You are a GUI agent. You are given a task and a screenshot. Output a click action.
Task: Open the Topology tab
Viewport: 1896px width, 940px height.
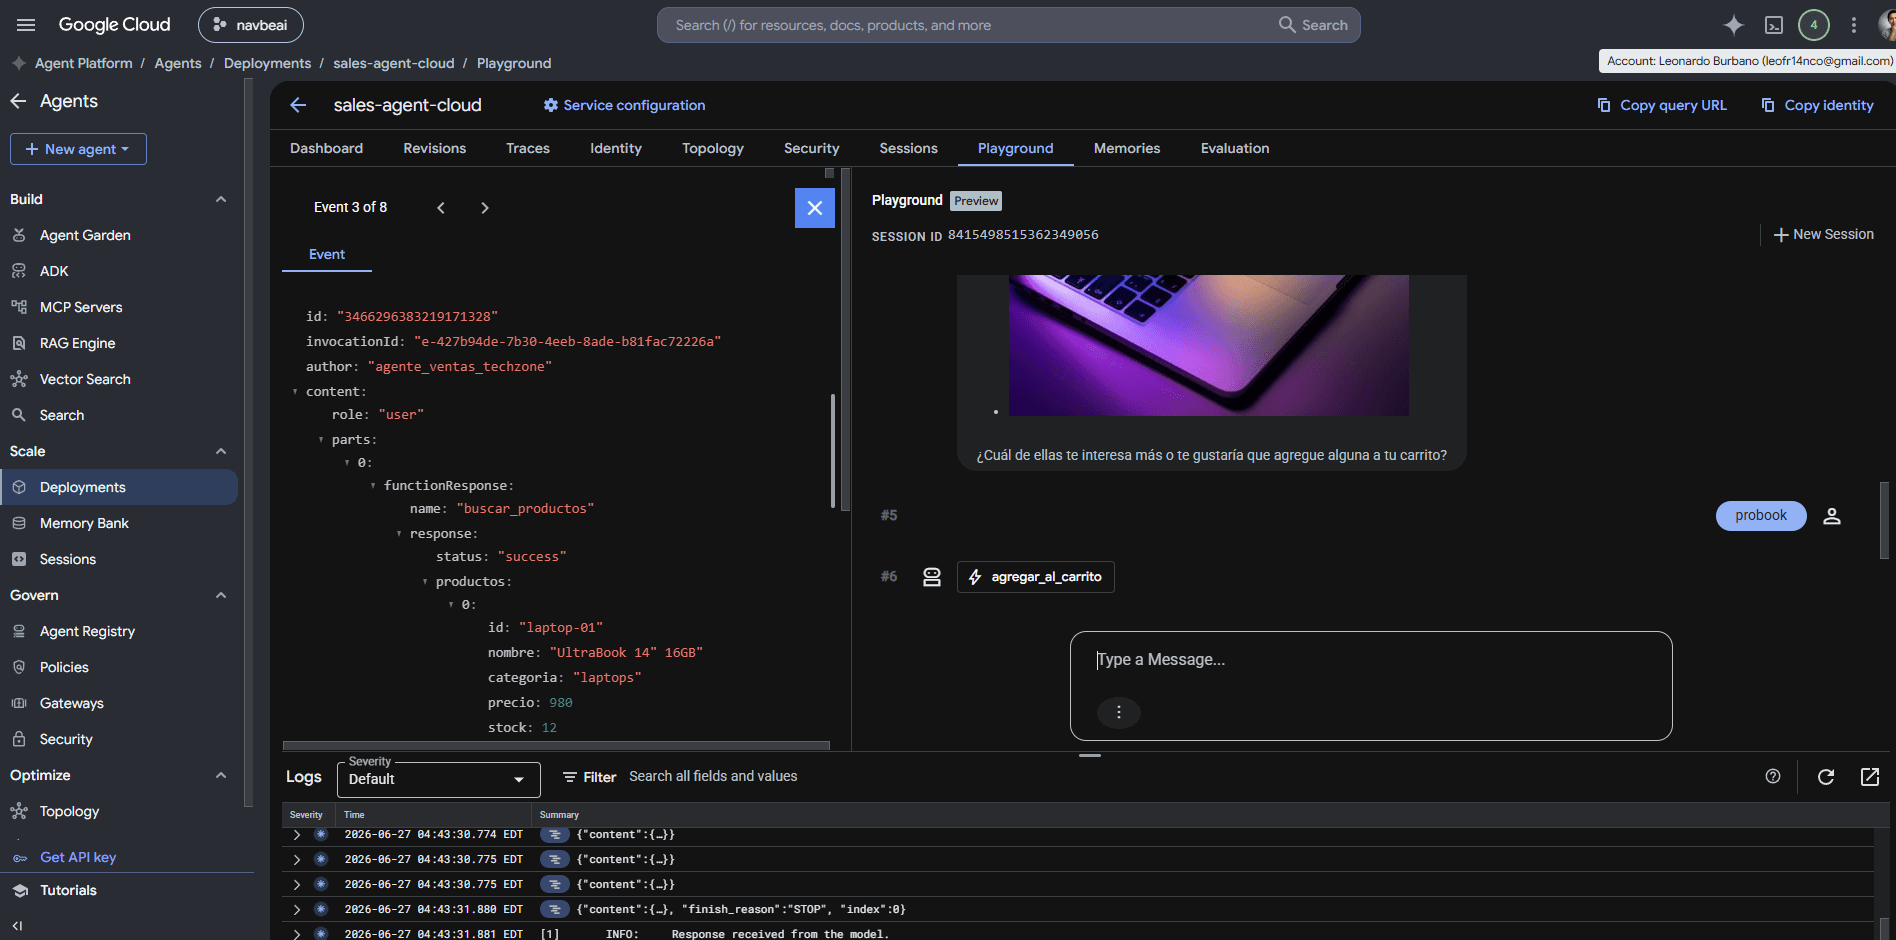[x=713, y=148]
